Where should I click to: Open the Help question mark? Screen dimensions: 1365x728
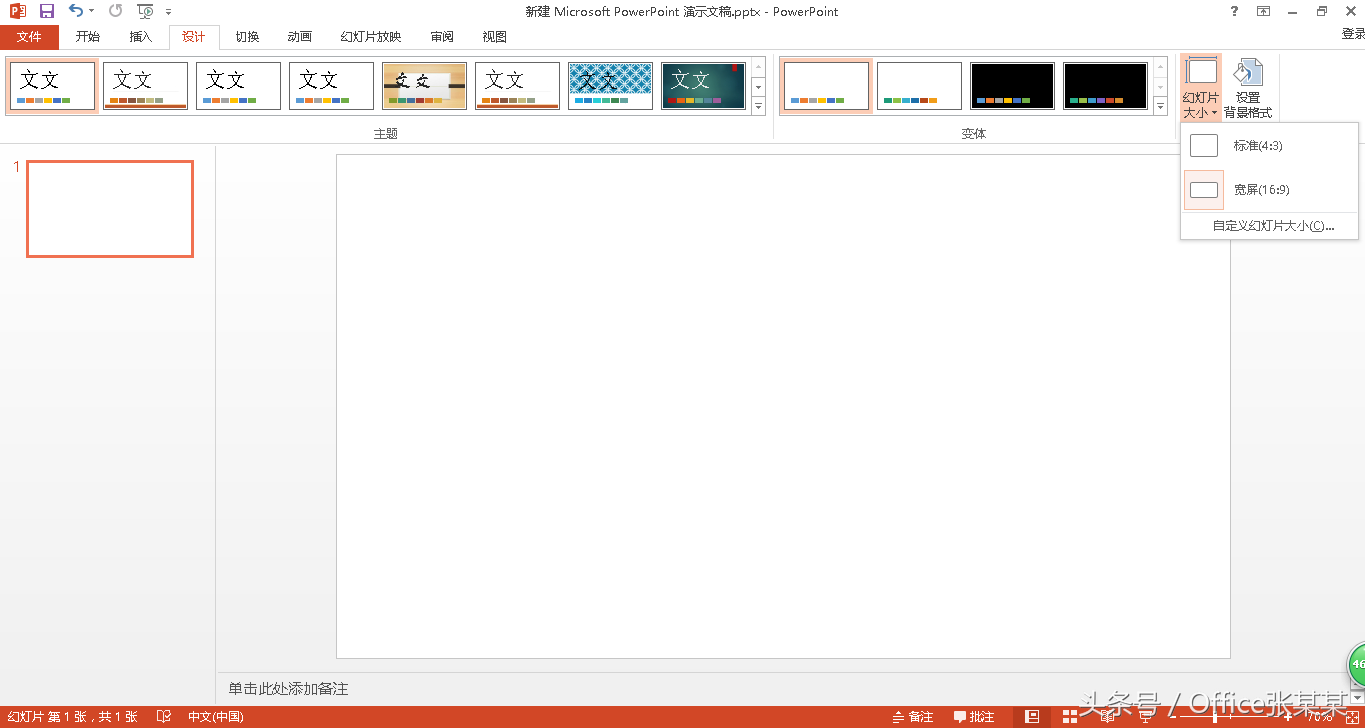(x=1234, y=11)
